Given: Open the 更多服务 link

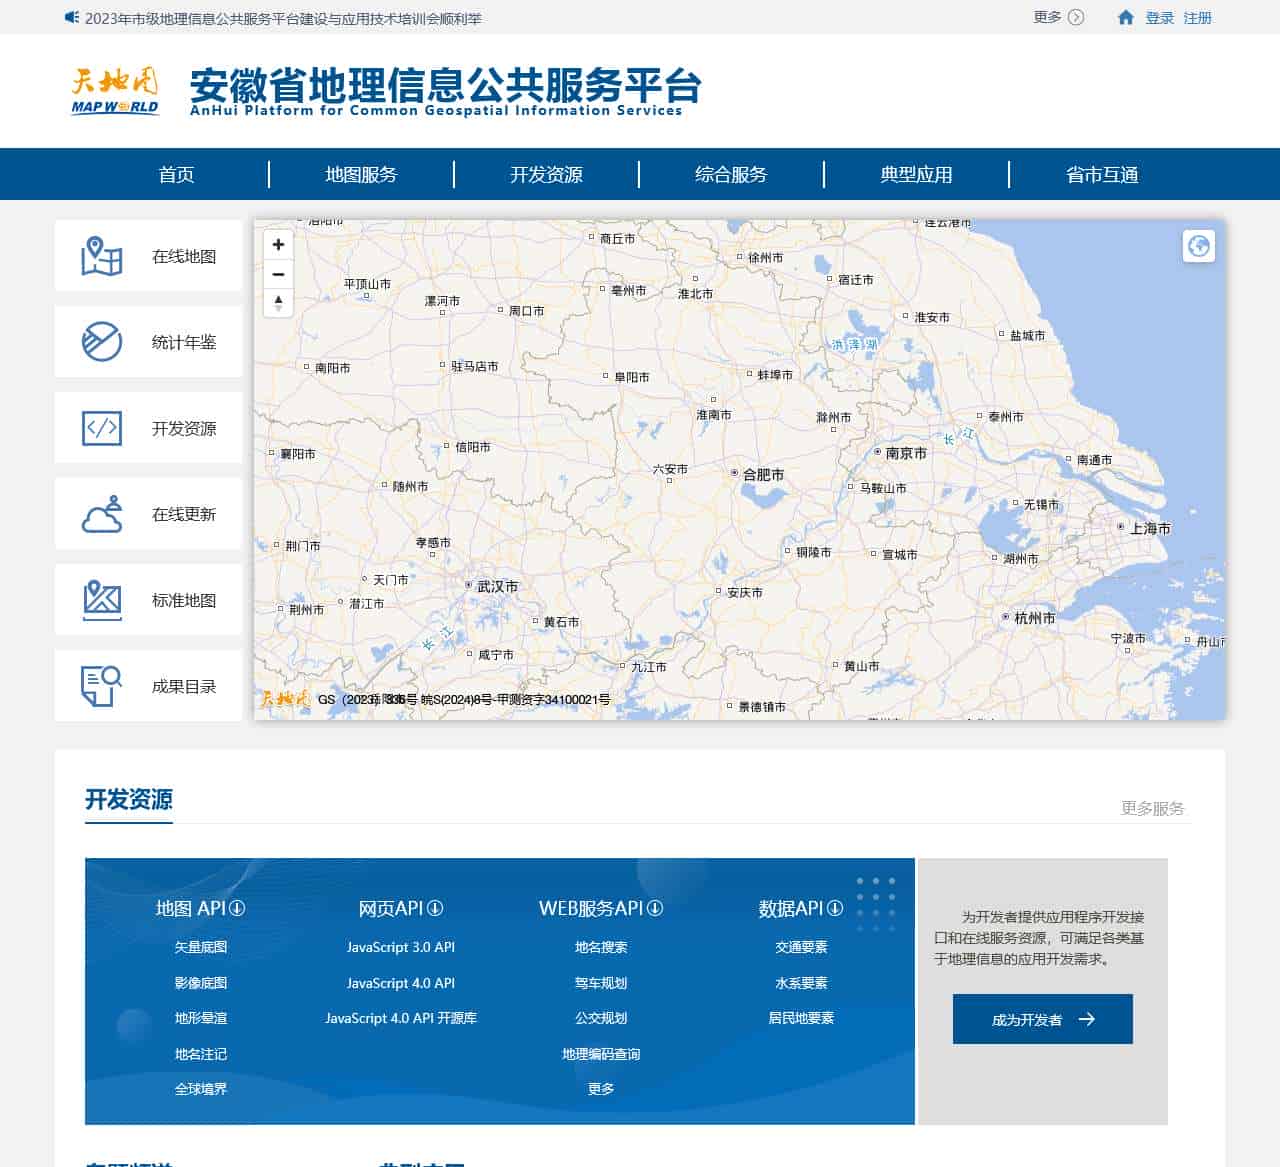Looking at the screenshot, I should (x=1152, y=808).
